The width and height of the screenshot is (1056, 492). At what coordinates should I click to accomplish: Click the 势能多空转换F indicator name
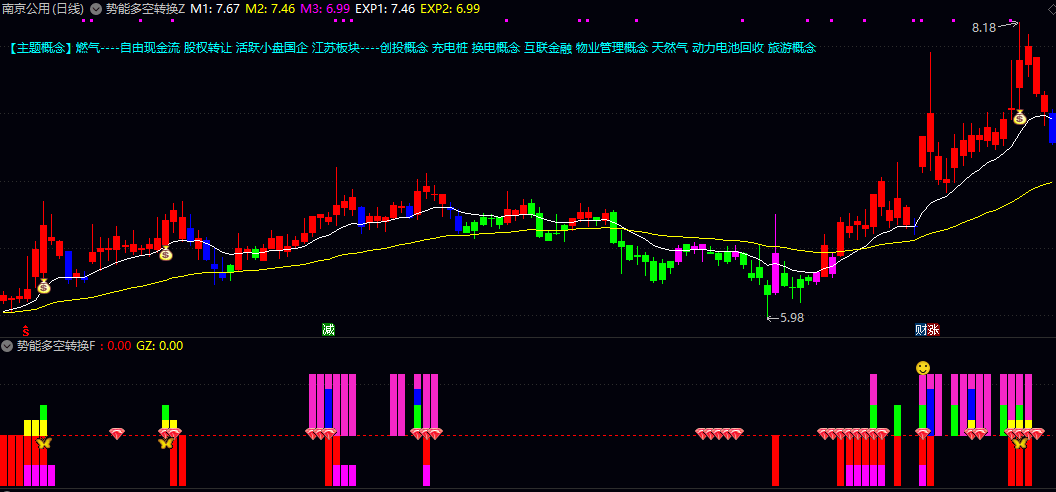[x=57, y=346]
